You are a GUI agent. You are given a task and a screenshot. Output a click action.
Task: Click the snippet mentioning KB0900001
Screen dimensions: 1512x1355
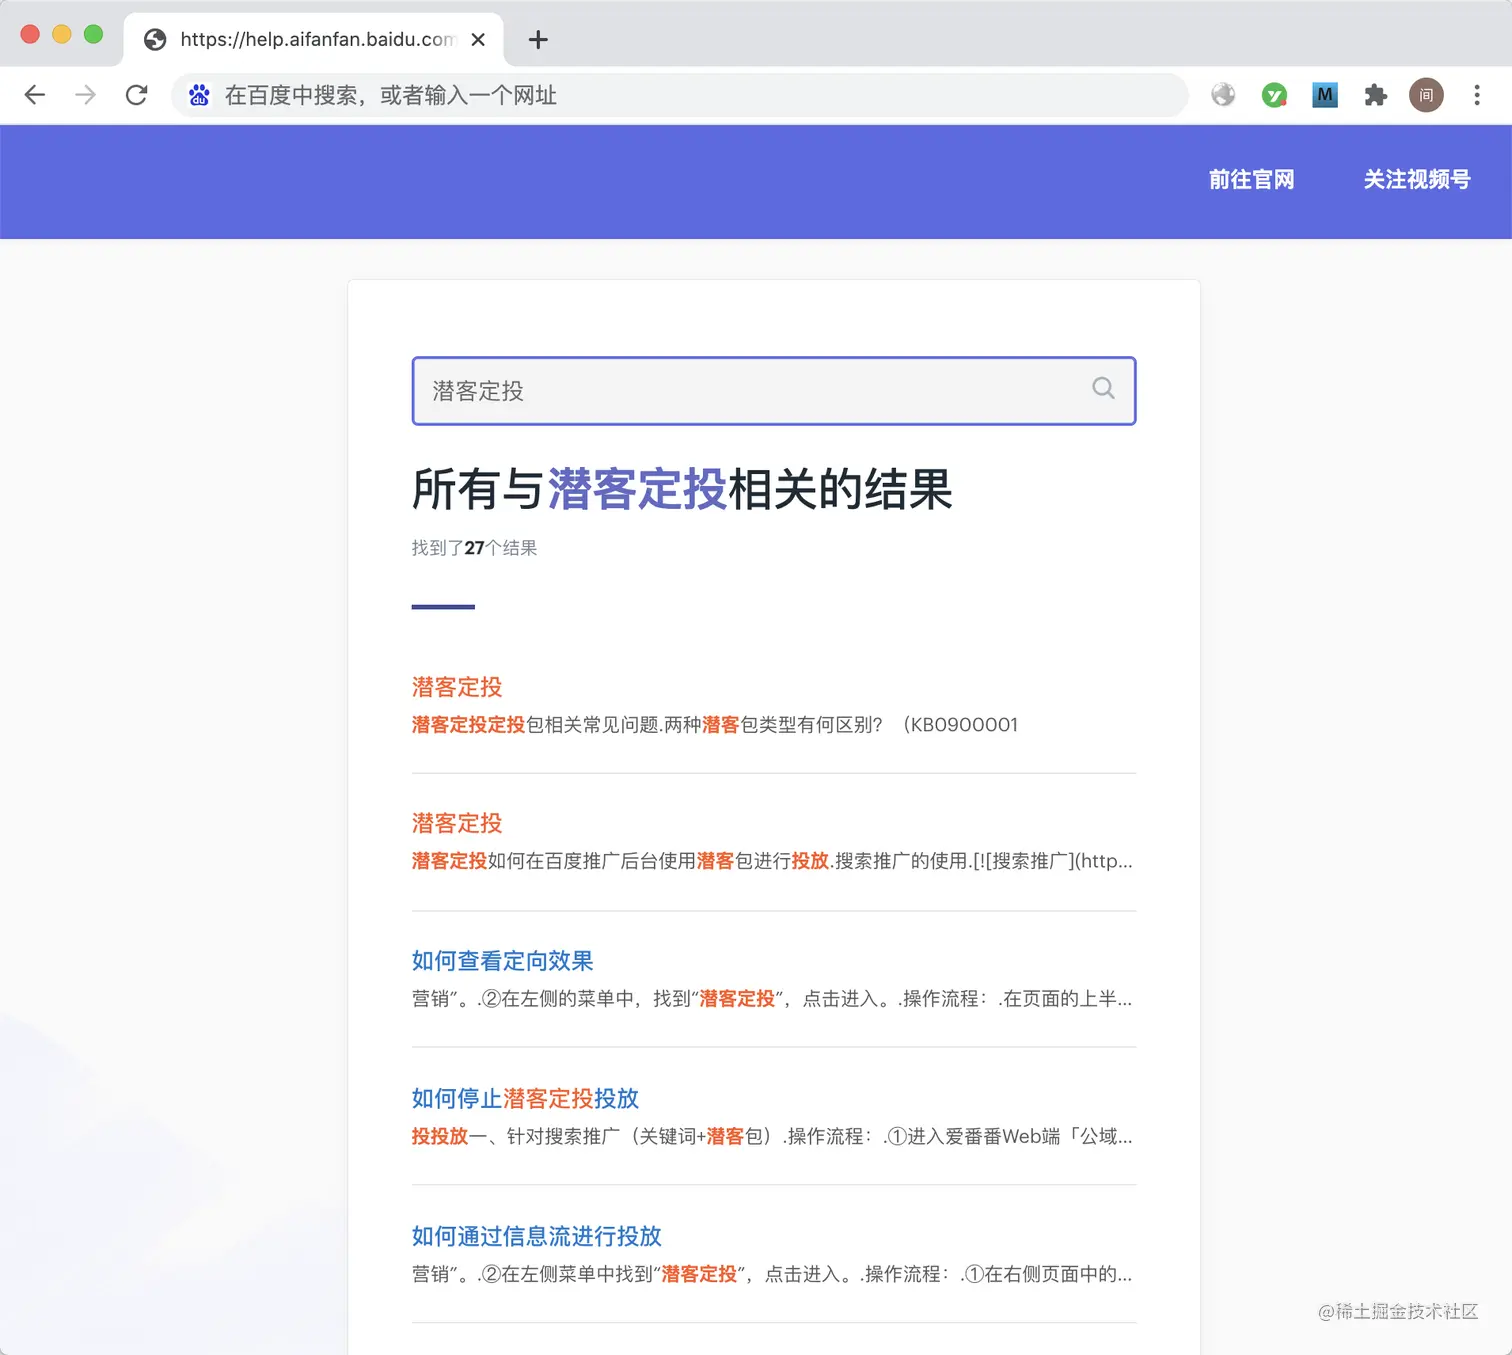click(x=715, y=725)
